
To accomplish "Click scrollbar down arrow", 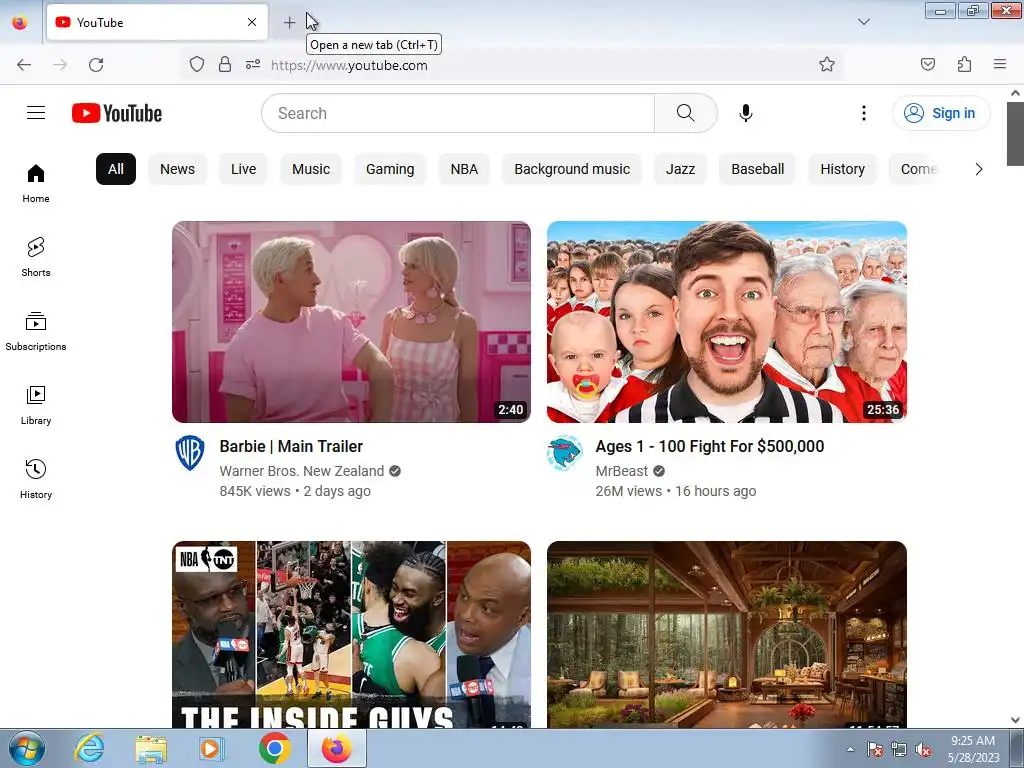I will point(1015,720).
